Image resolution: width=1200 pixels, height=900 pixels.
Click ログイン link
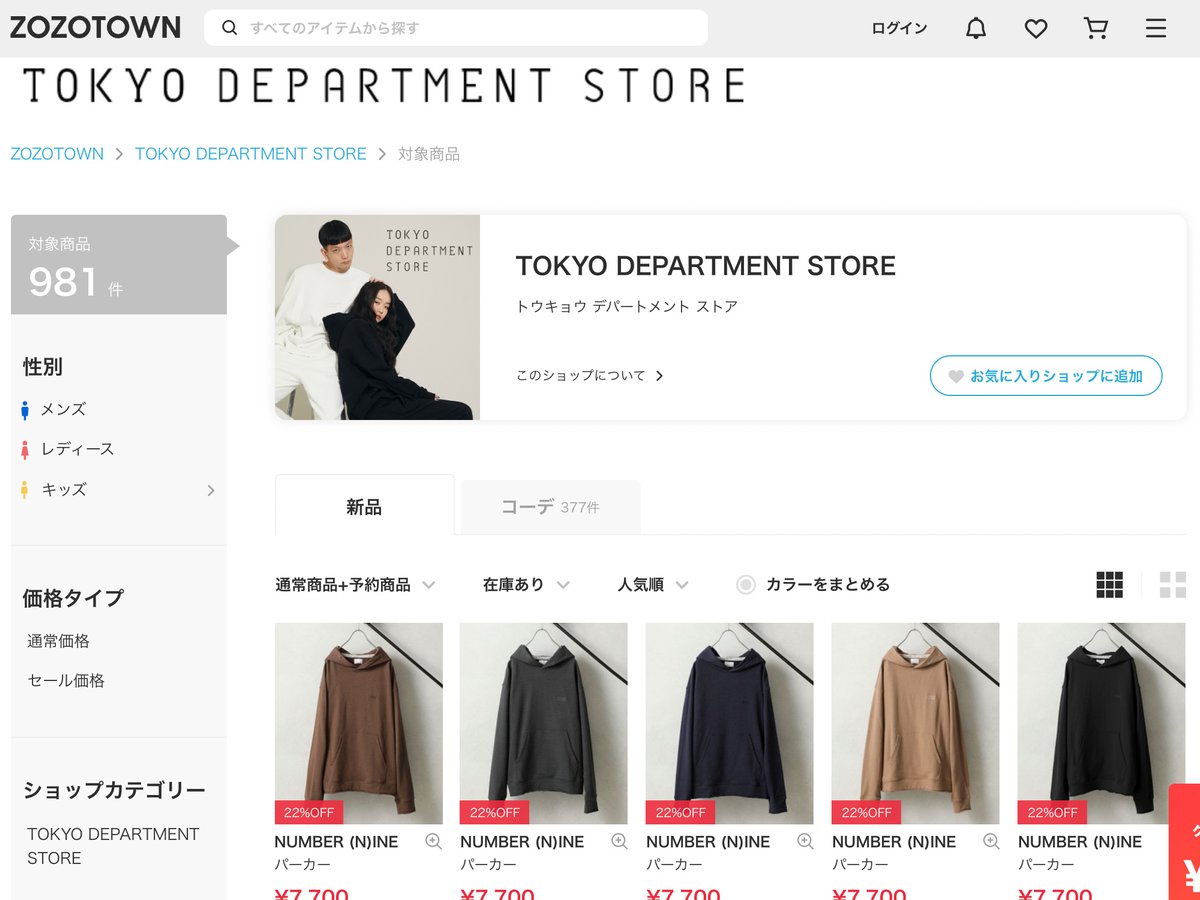tap(899, 29)
